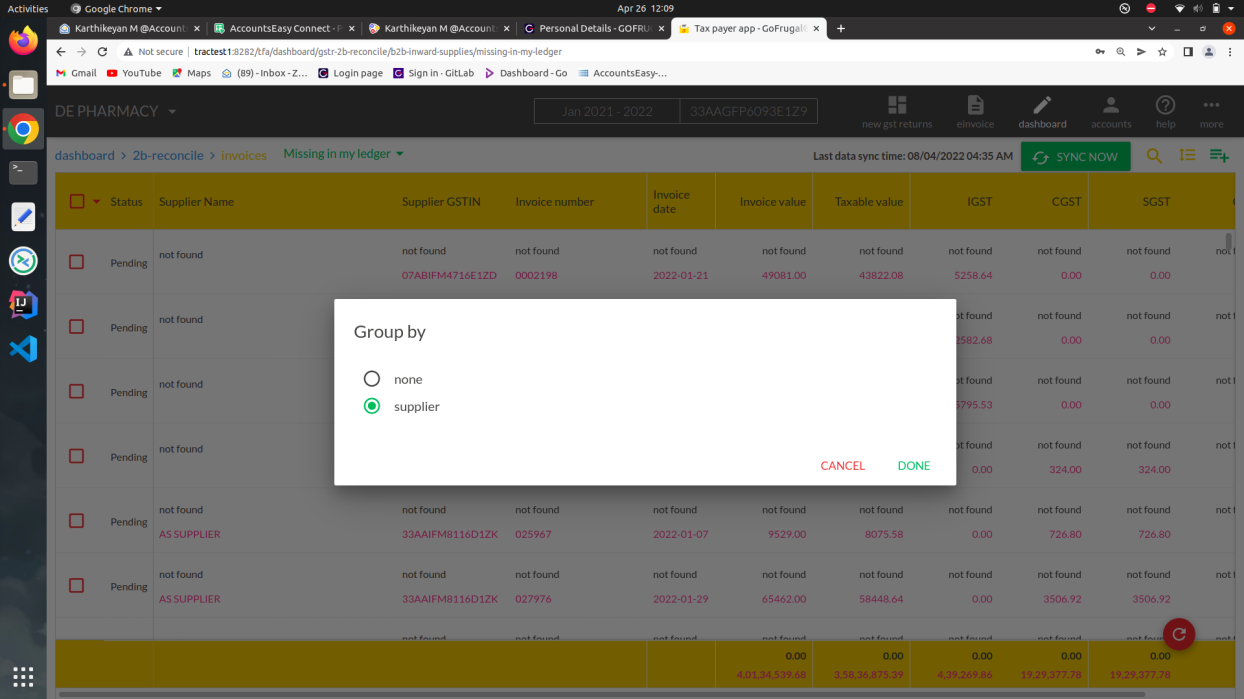Click the invoices breadcrumb link

coord(244,155)
